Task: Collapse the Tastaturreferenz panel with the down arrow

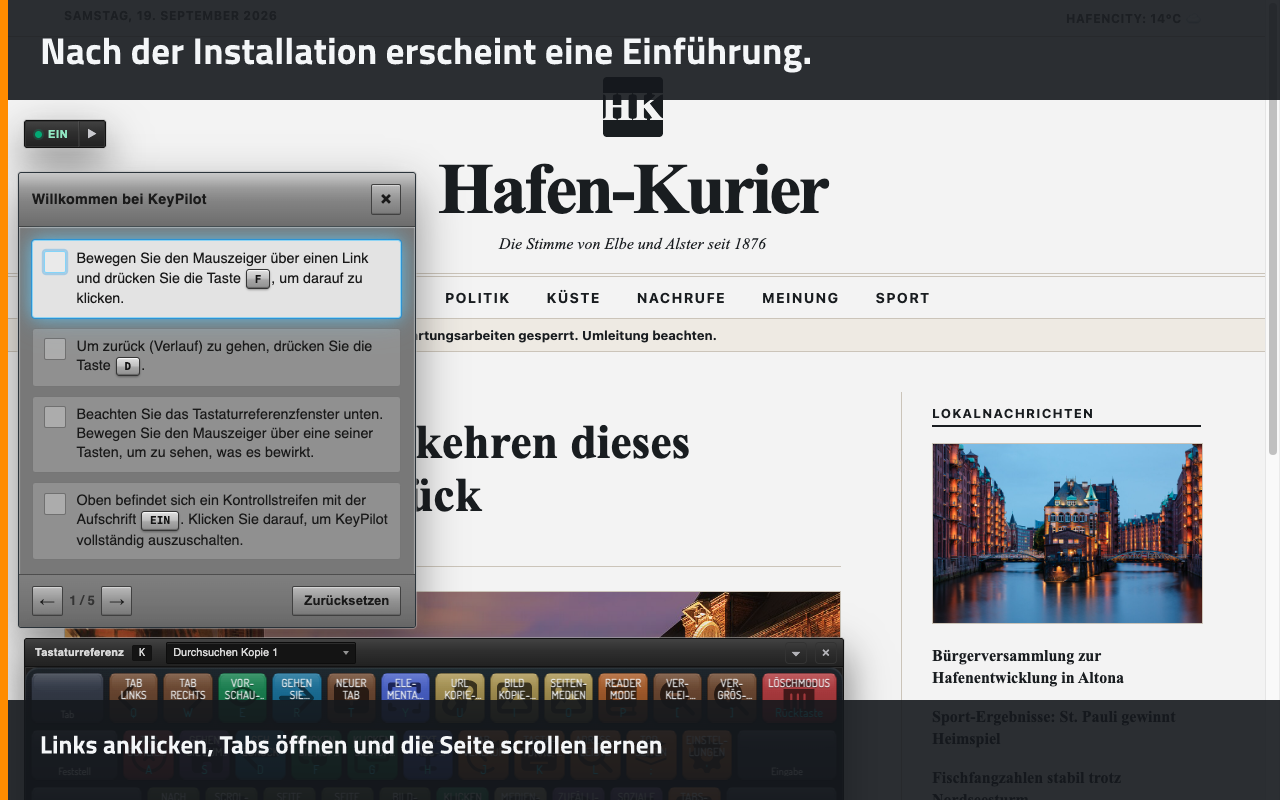Action: pos(796,653)
